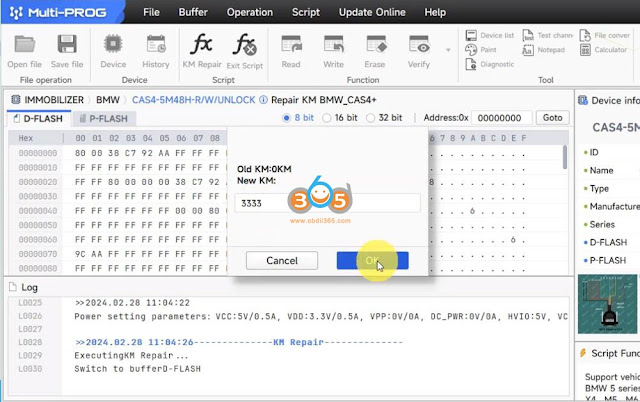Open the Buffer menu
Viewport: 640px width, 402px height.
[193, 12]
